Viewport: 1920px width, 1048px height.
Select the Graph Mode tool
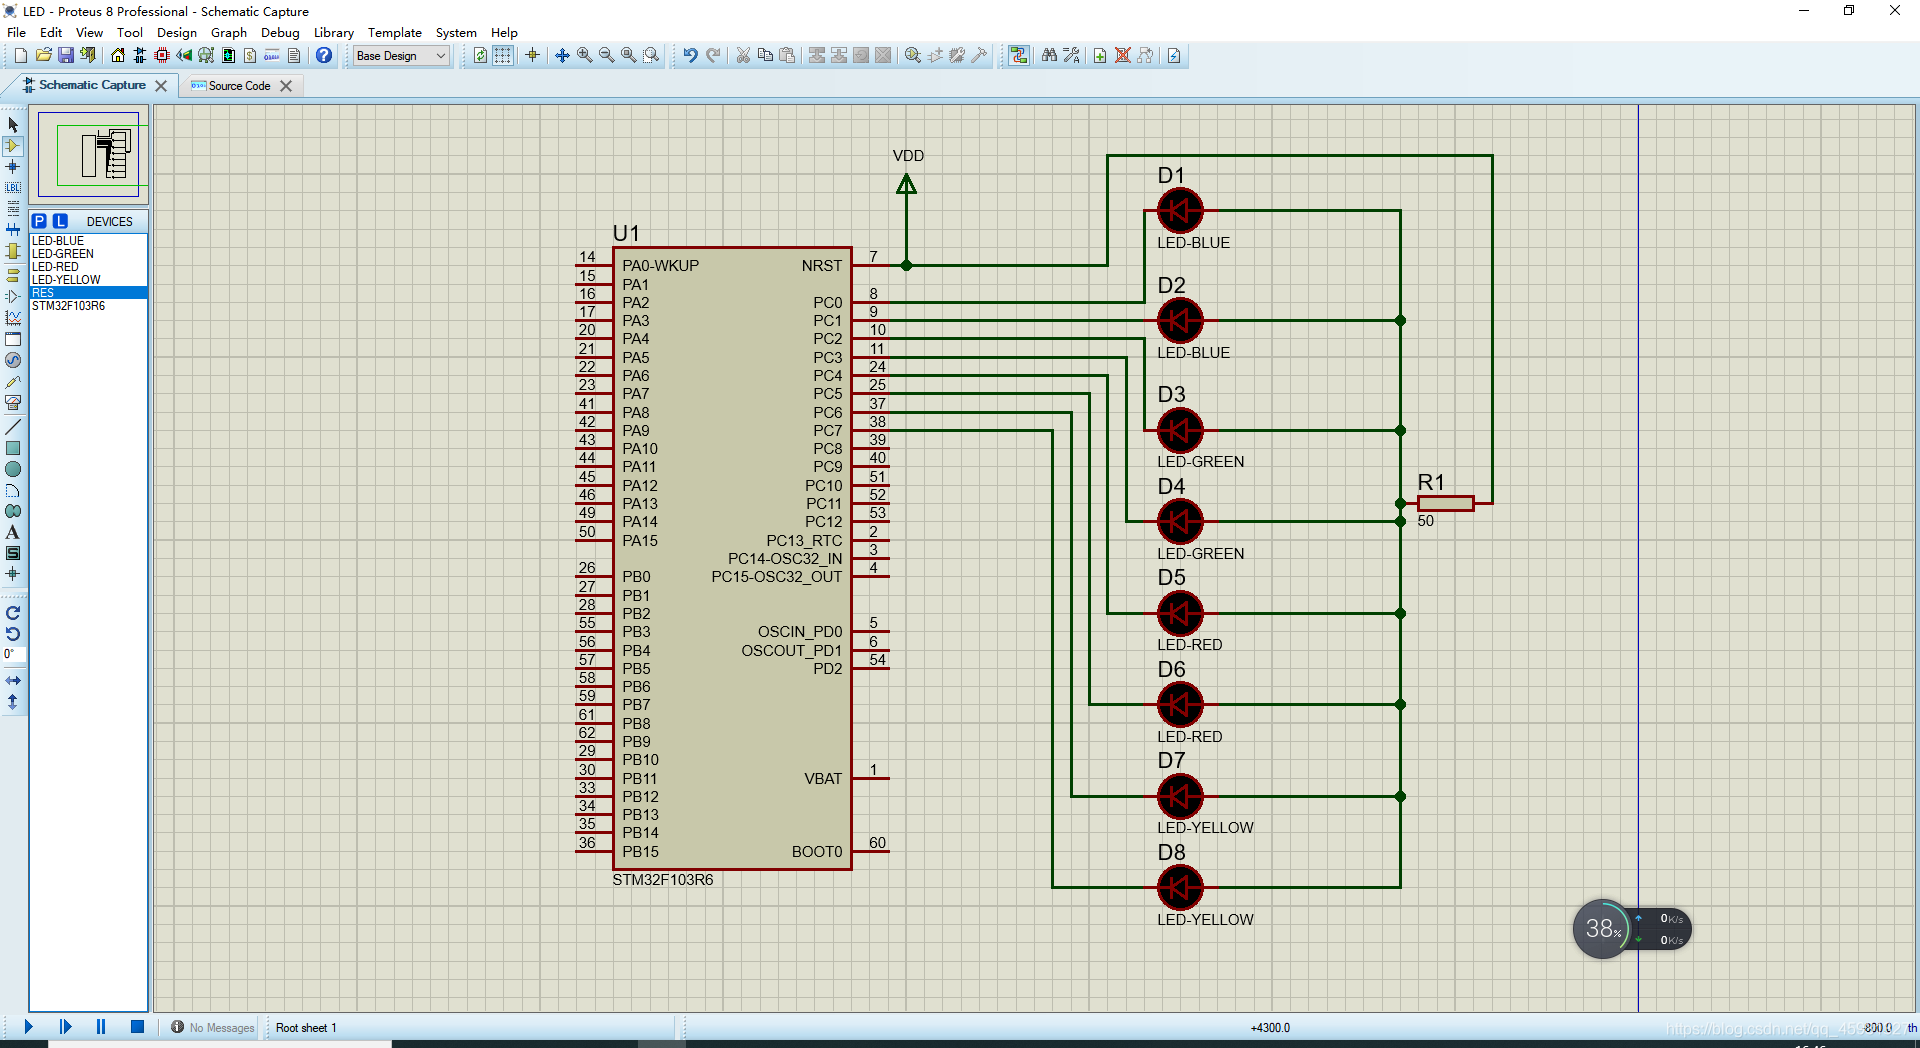[x=13, y=318]
